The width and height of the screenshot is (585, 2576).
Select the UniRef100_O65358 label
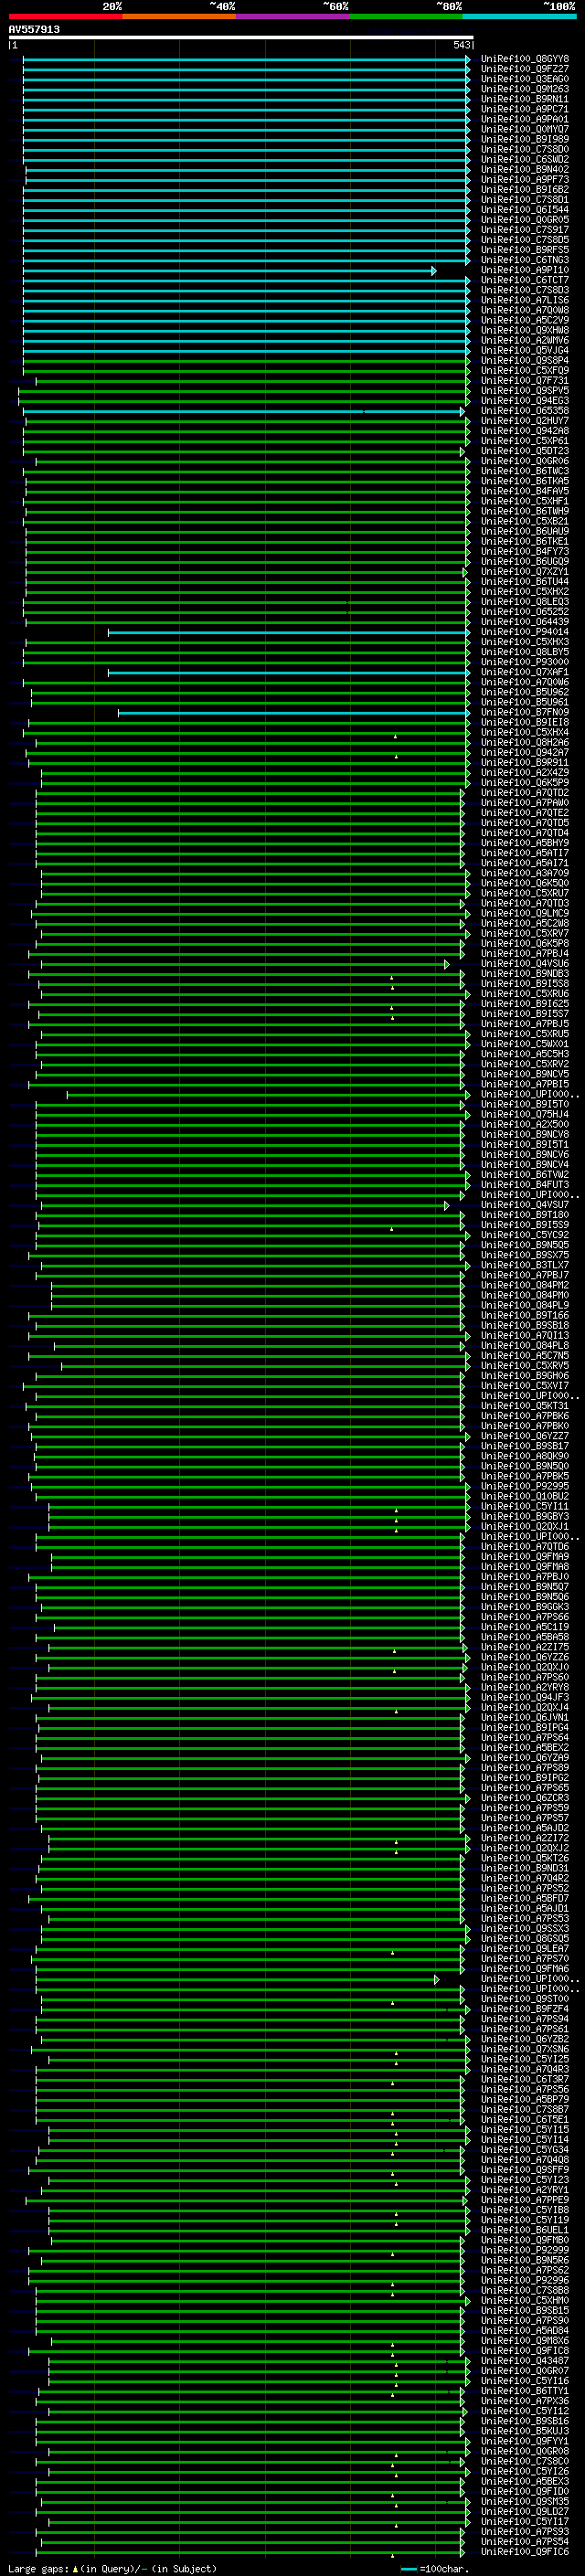point(524,411)
